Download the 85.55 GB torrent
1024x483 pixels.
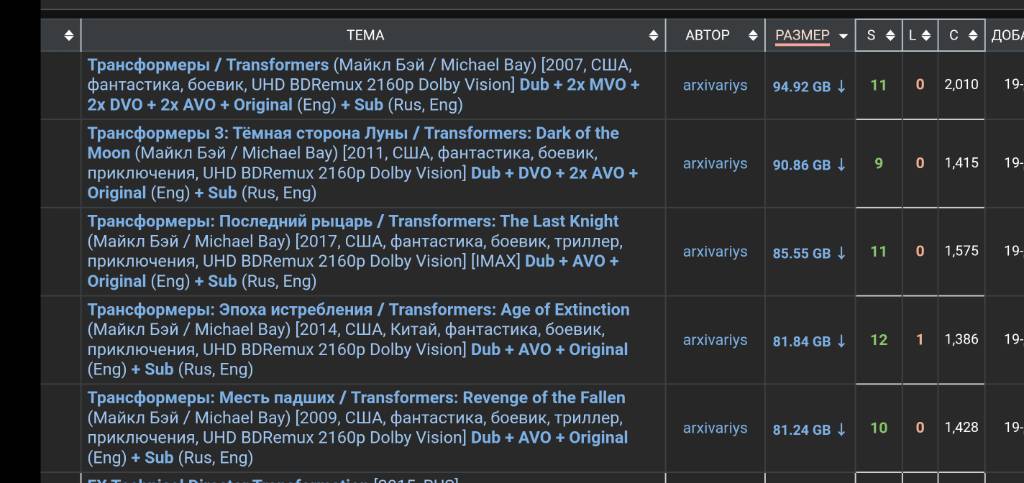pos(809,253)
